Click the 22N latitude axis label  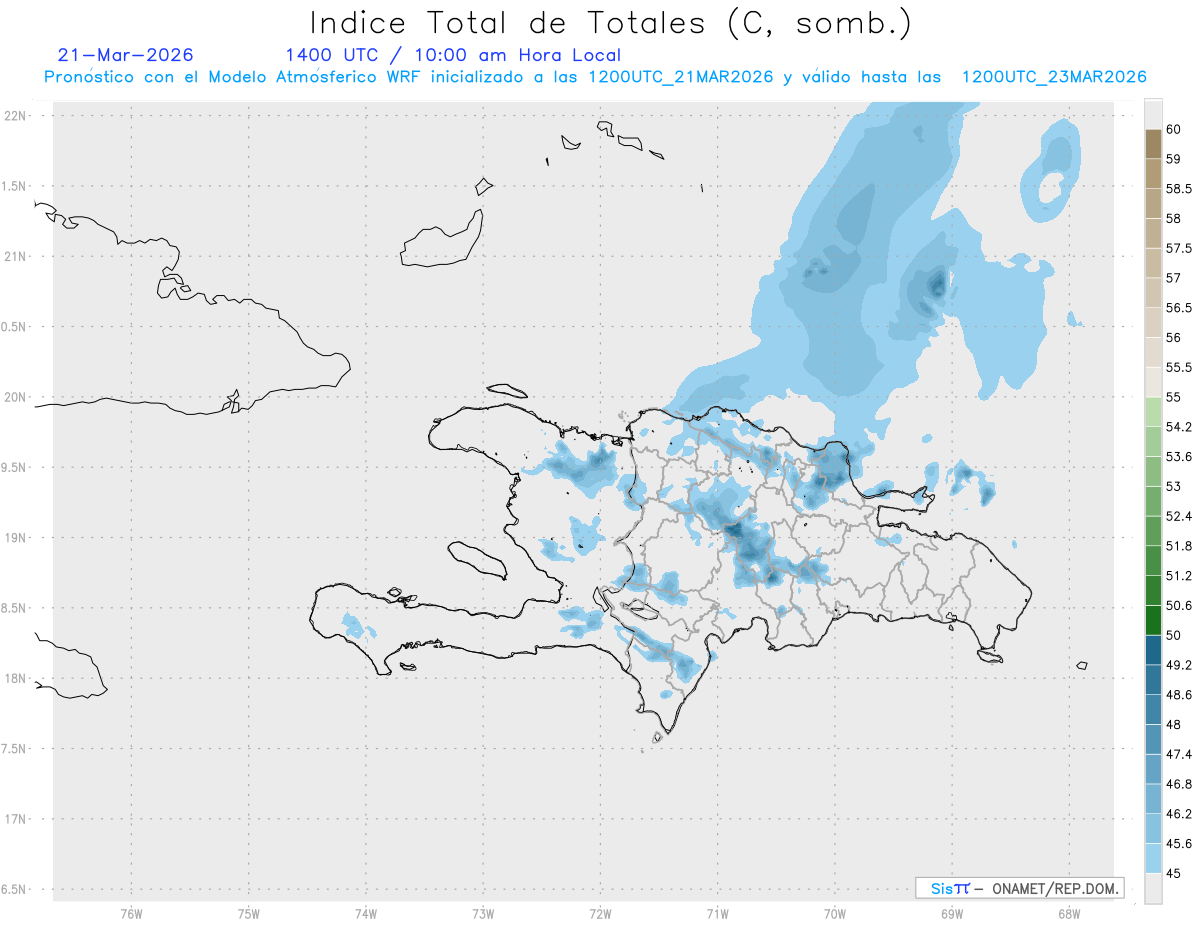tap(17, 115)
